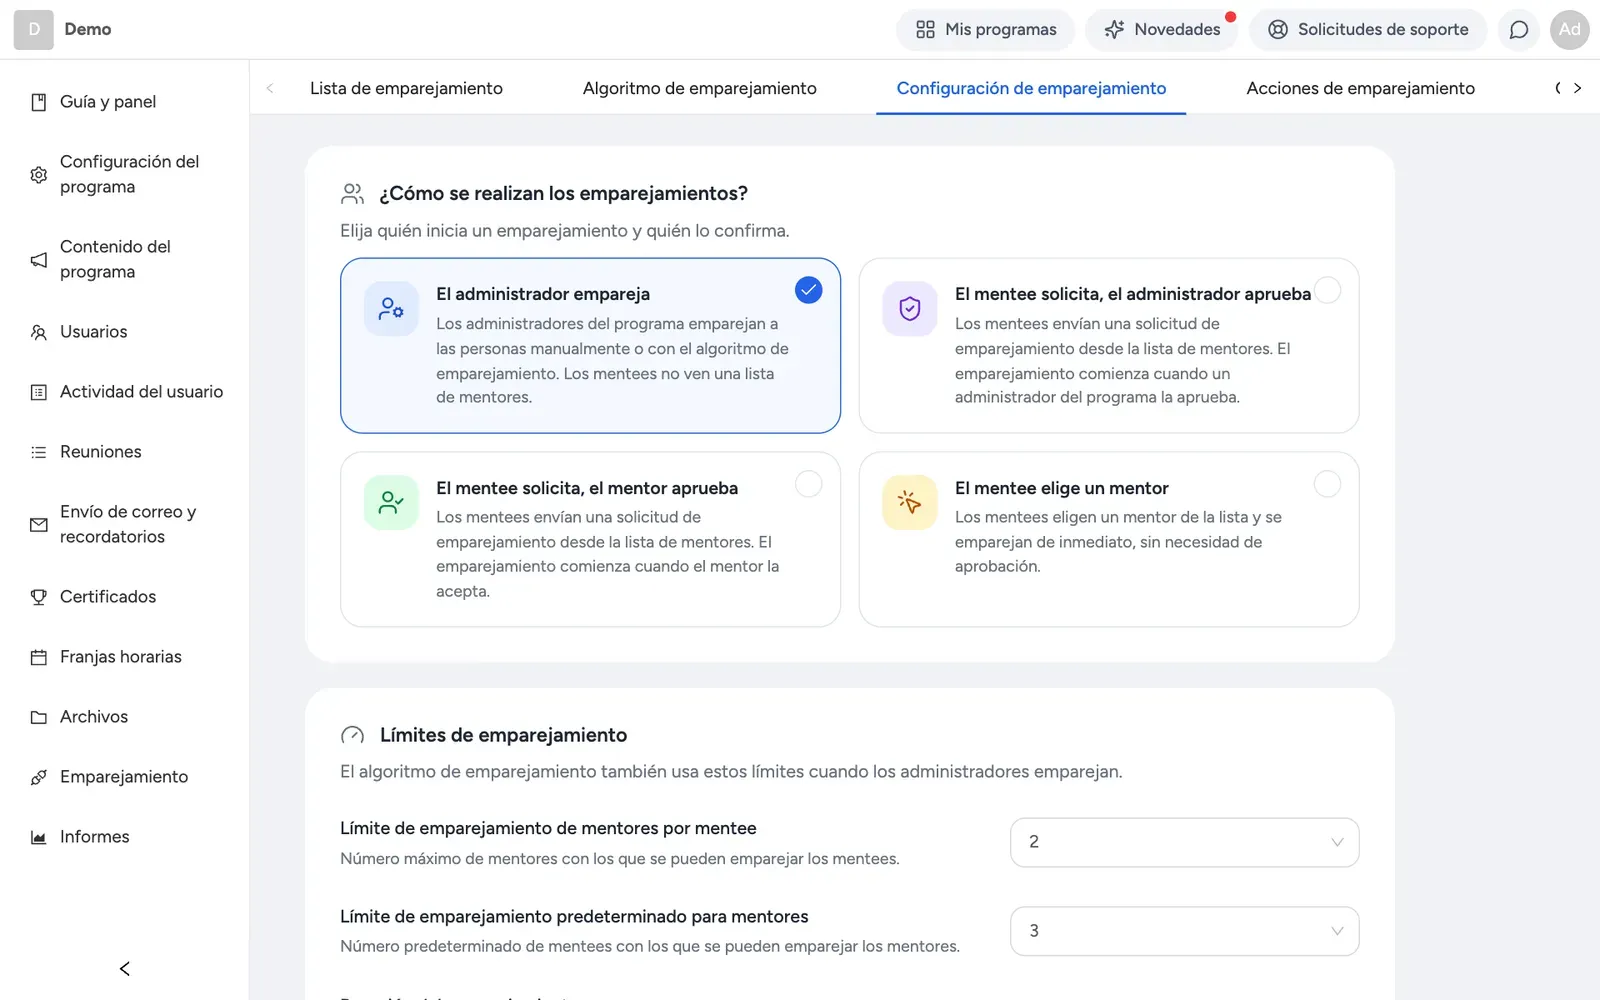This screenshot has height=1000, width=1600.
Task: Move the tab bar forward with right arrow
Action: 1578,88
